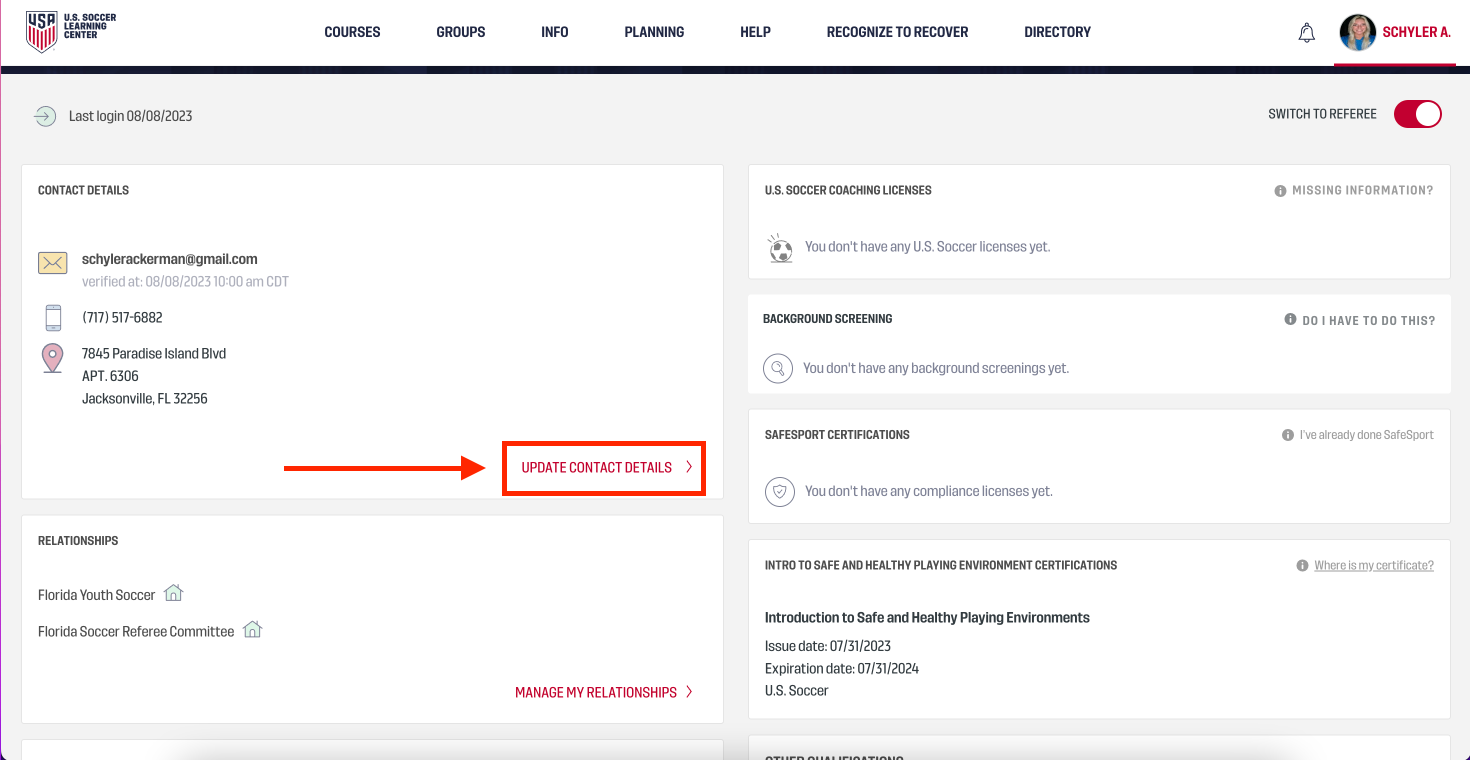Click the Schyler A. account name
This screenshot has width=1470, height=760.
pos(1416,33)
